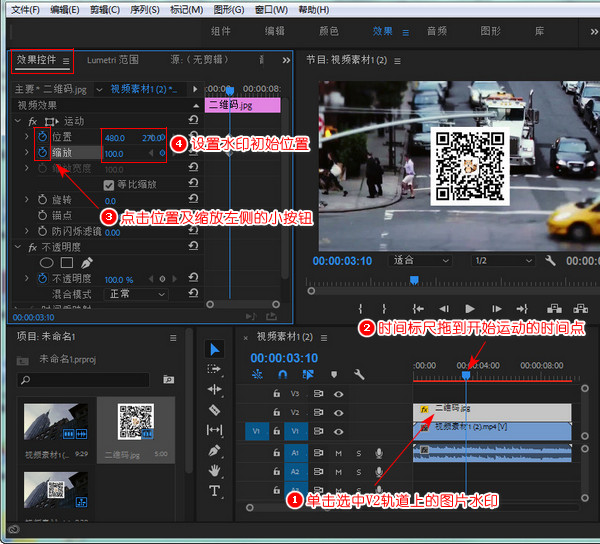Play the program monitor
Screen dimensions: 600x544
[470, 308]
